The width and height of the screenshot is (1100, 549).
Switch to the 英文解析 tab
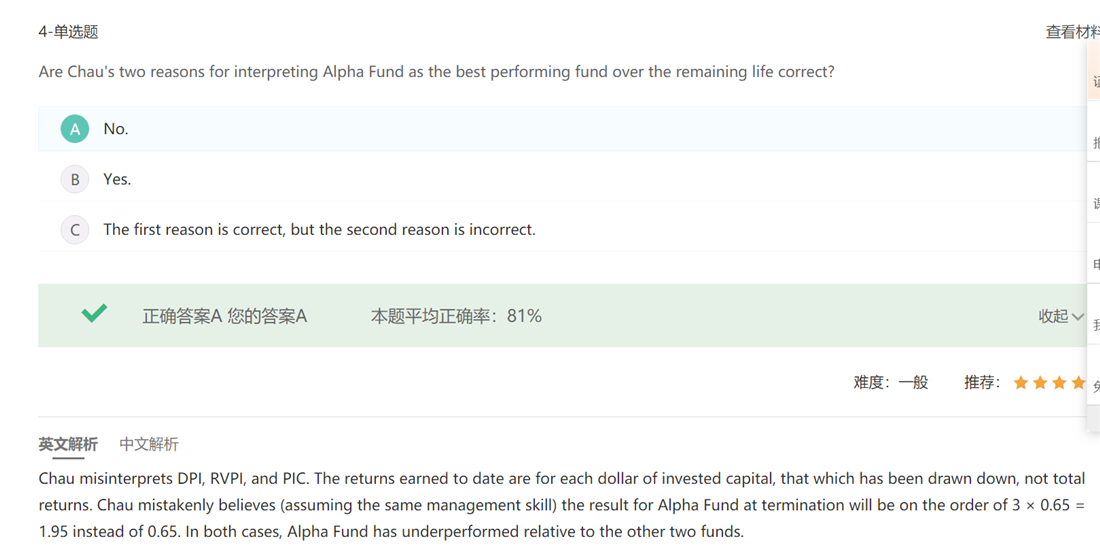tap(68, 444)
